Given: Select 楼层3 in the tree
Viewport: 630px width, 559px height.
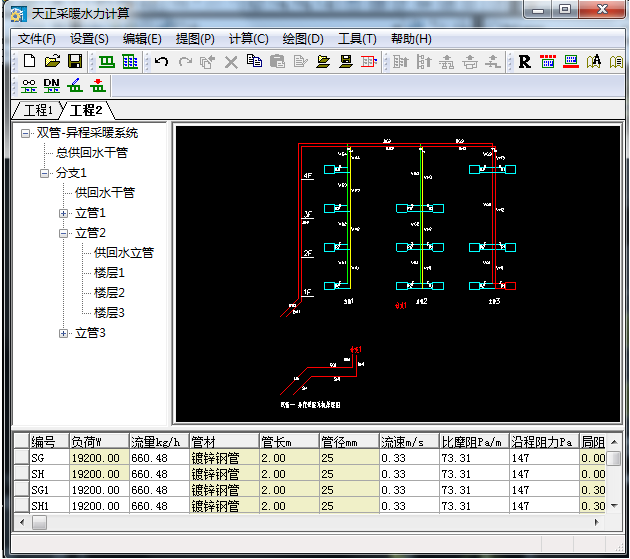Looking at the screenshot, I should point(109,313).
